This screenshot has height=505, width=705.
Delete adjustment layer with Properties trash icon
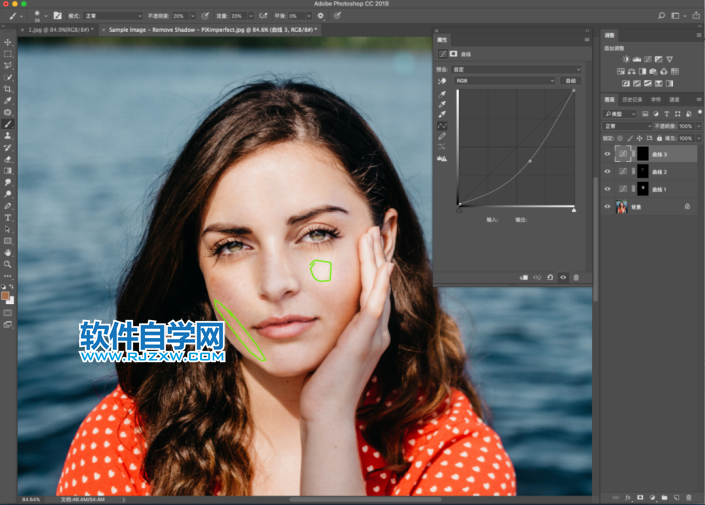(576, 278)
